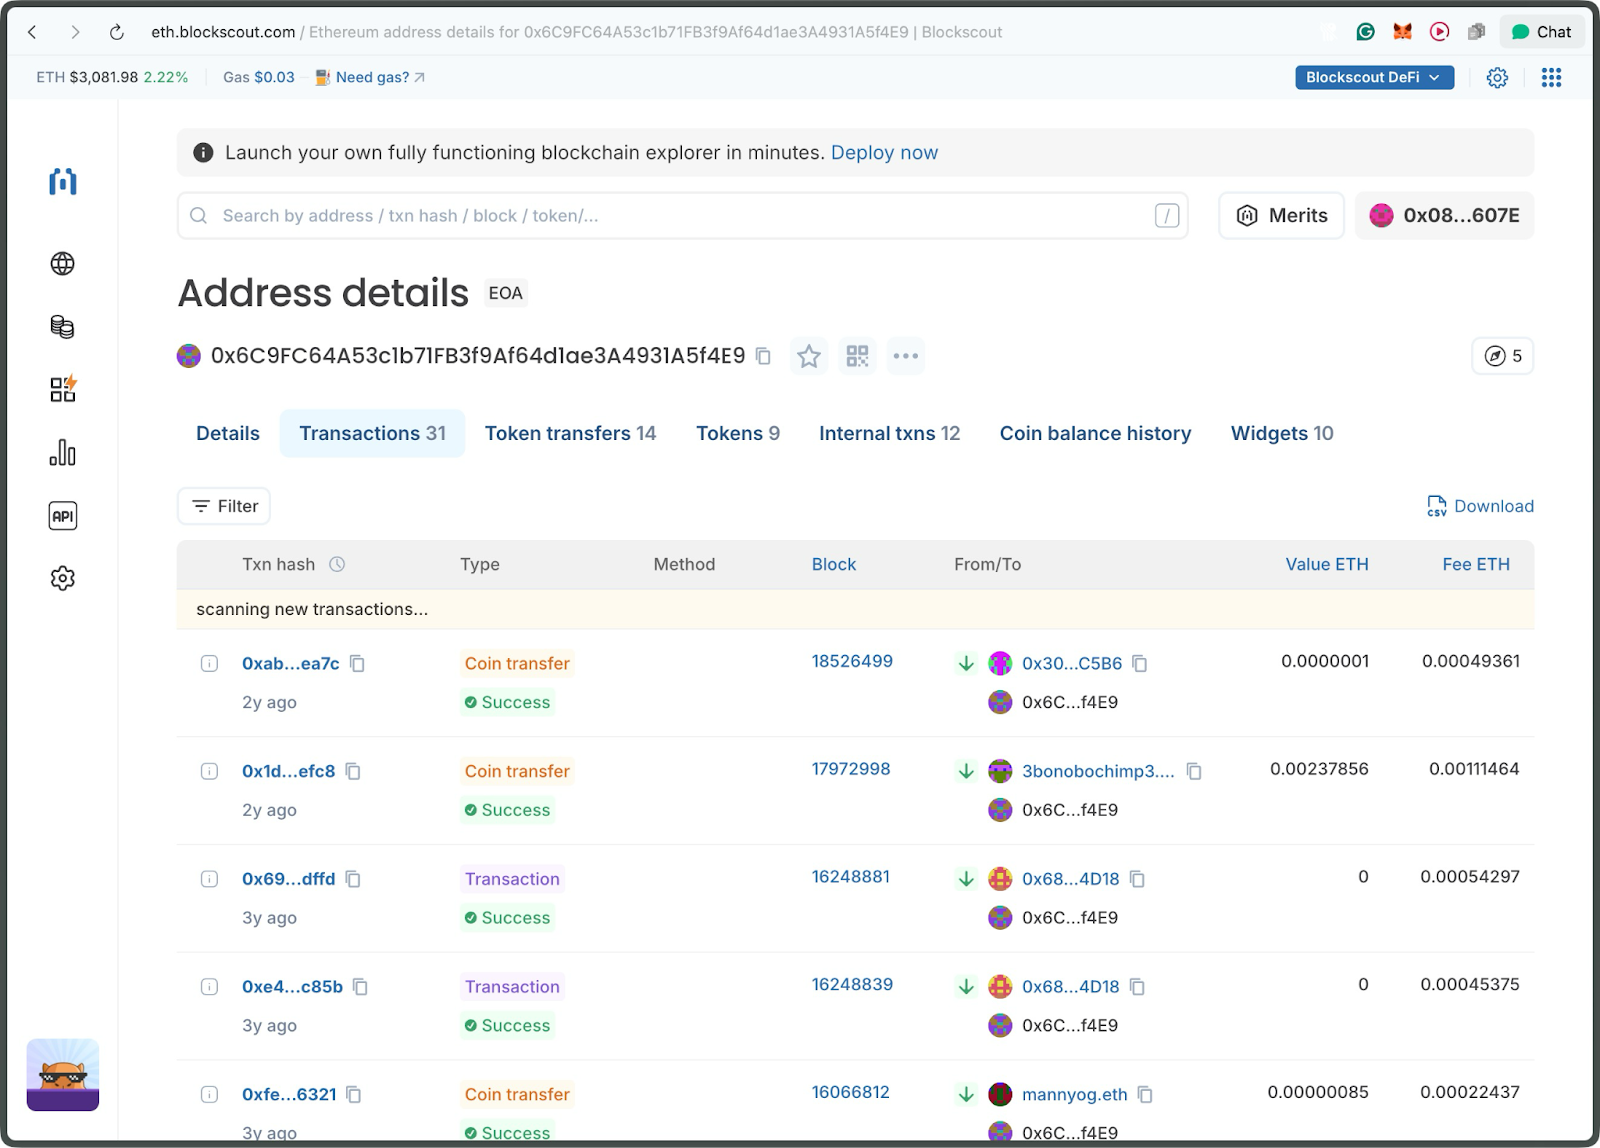Open the API documentation sidebar icon

(62, 515)
